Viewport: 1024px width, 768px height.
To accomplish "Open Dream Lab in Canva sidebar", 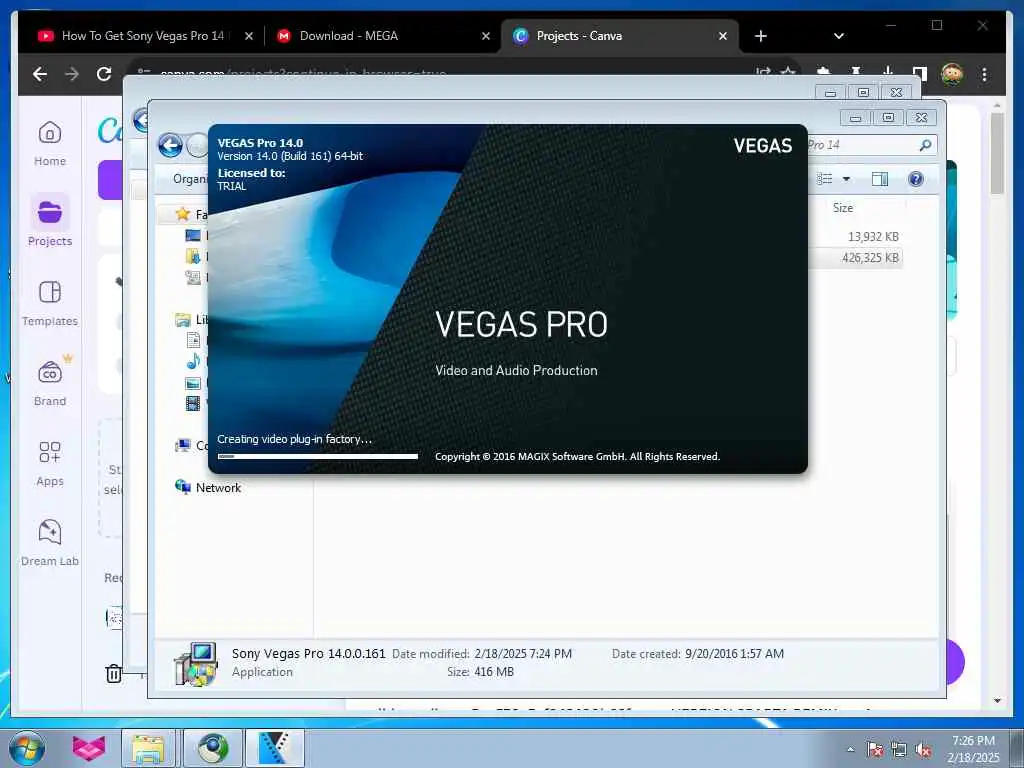I will tap(50, 543).
